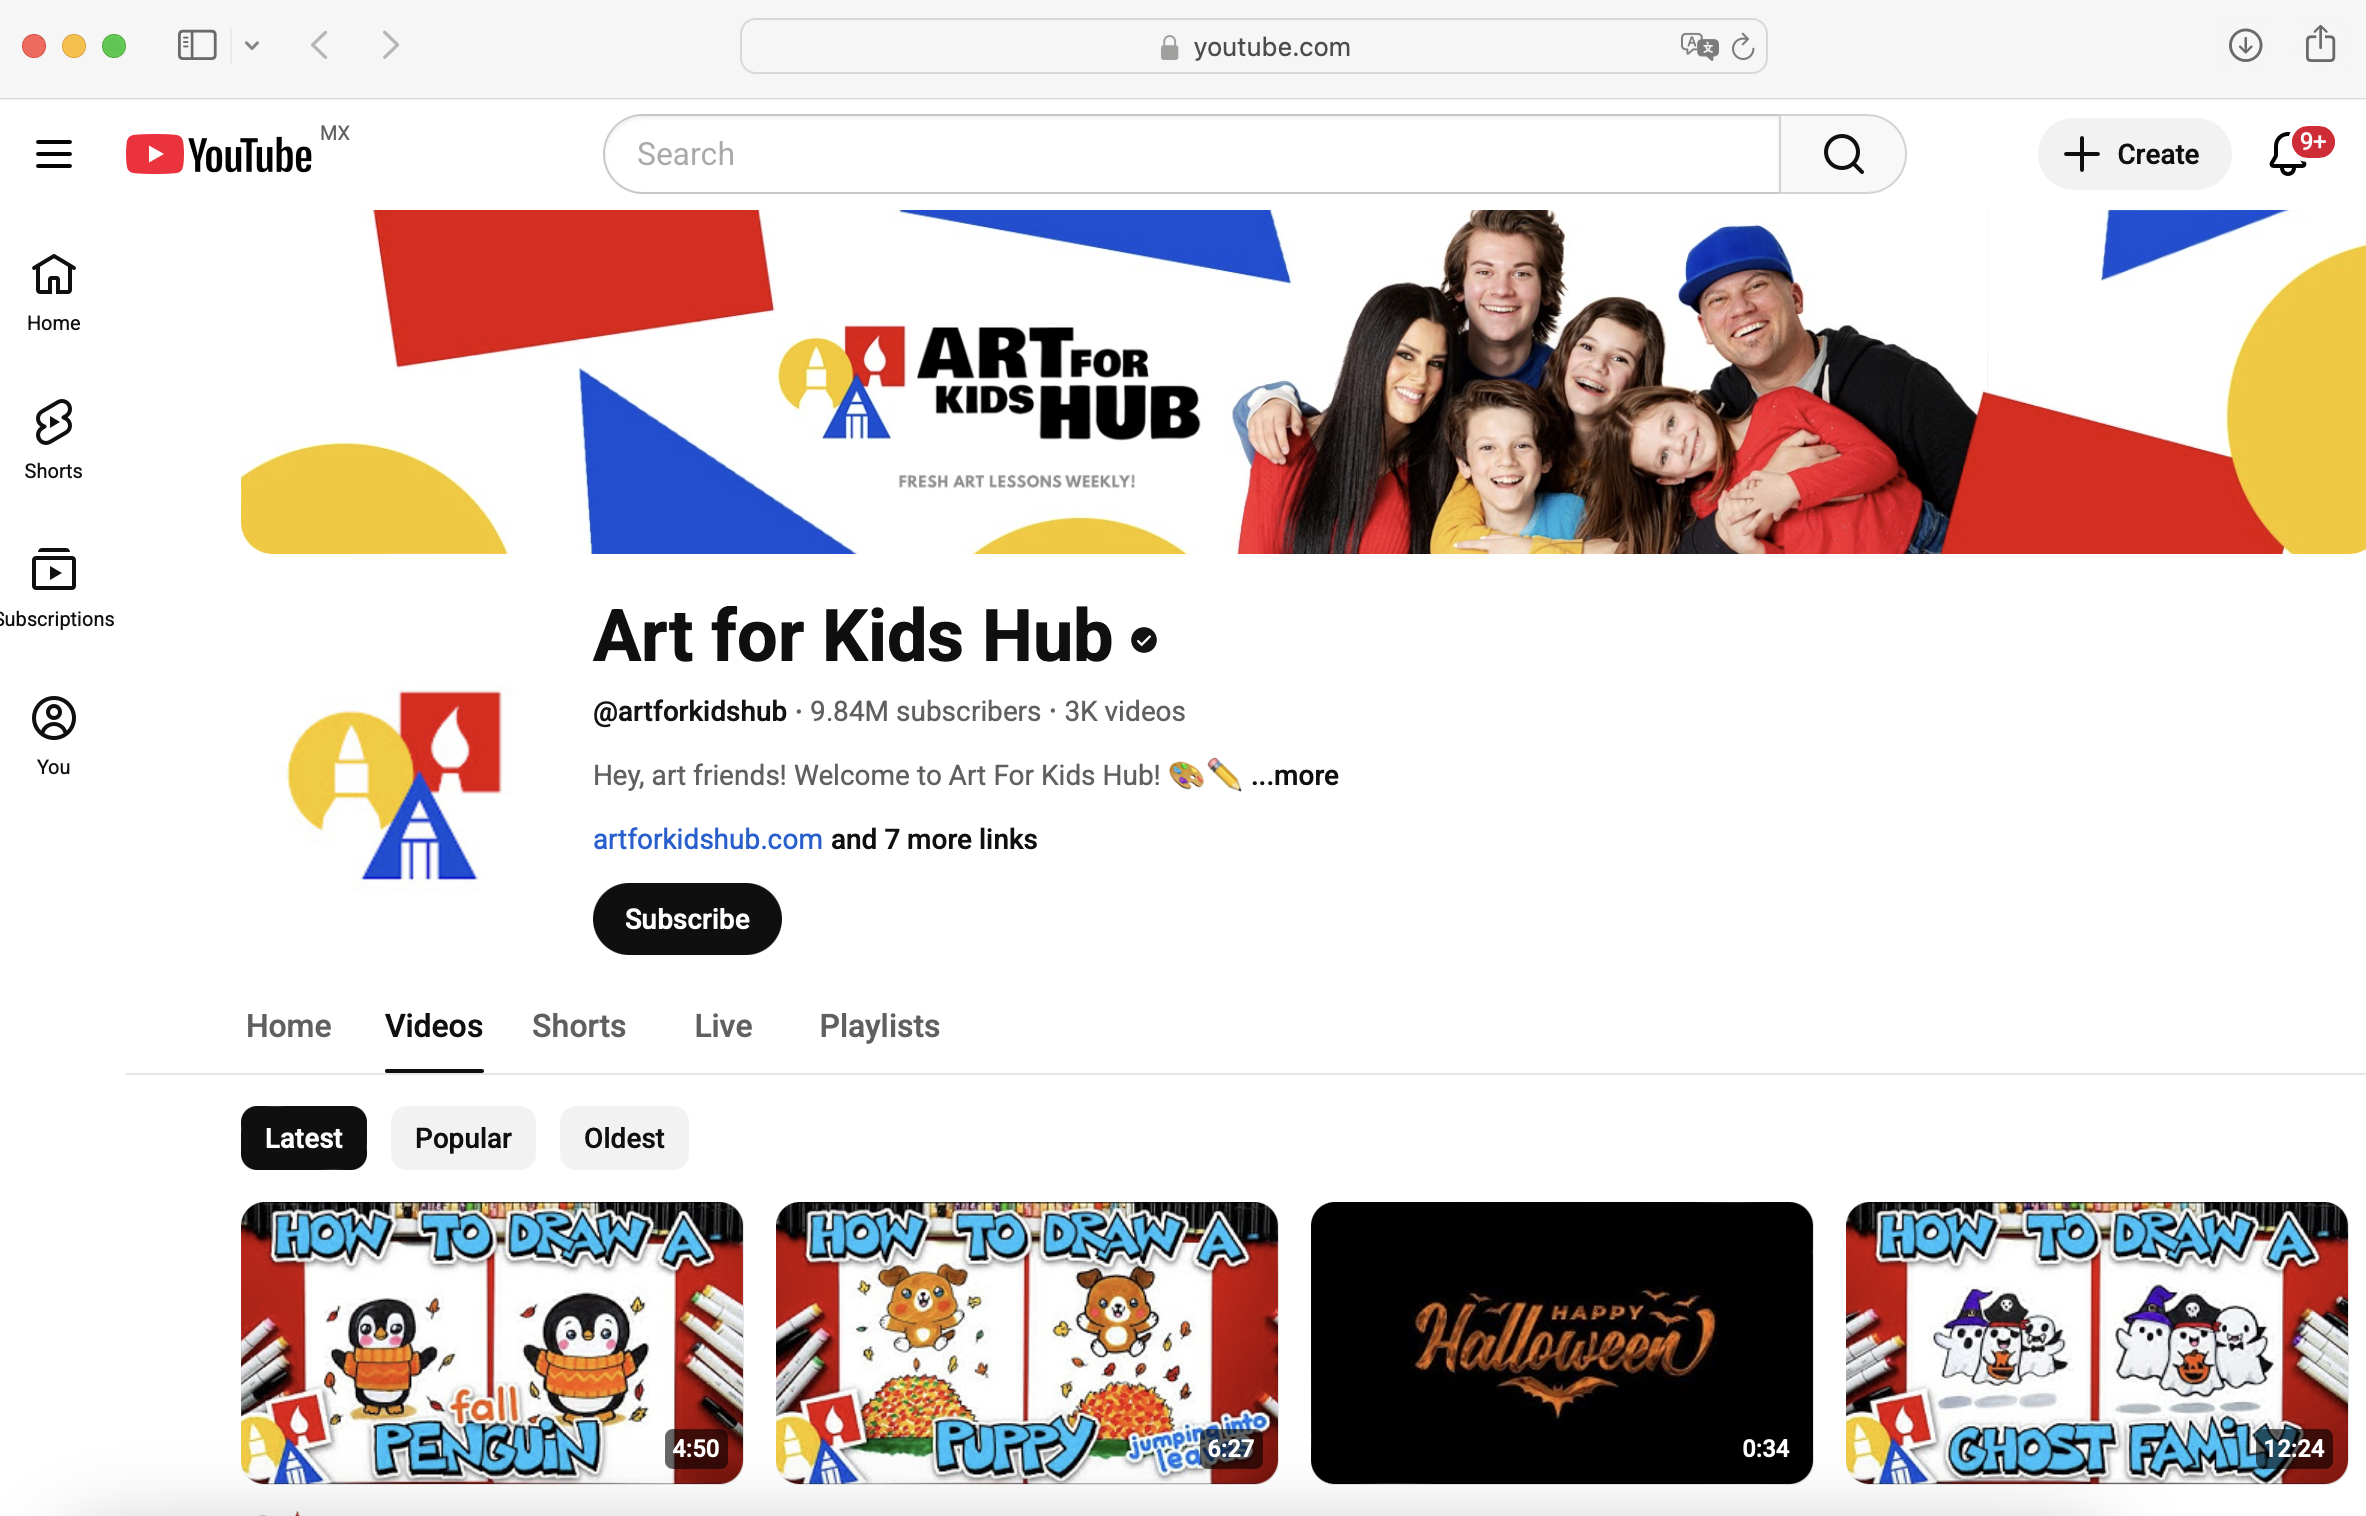The image size is (2366, 1516).
Task: Open Safari's downloads icon
Action: coord(2245,45)
